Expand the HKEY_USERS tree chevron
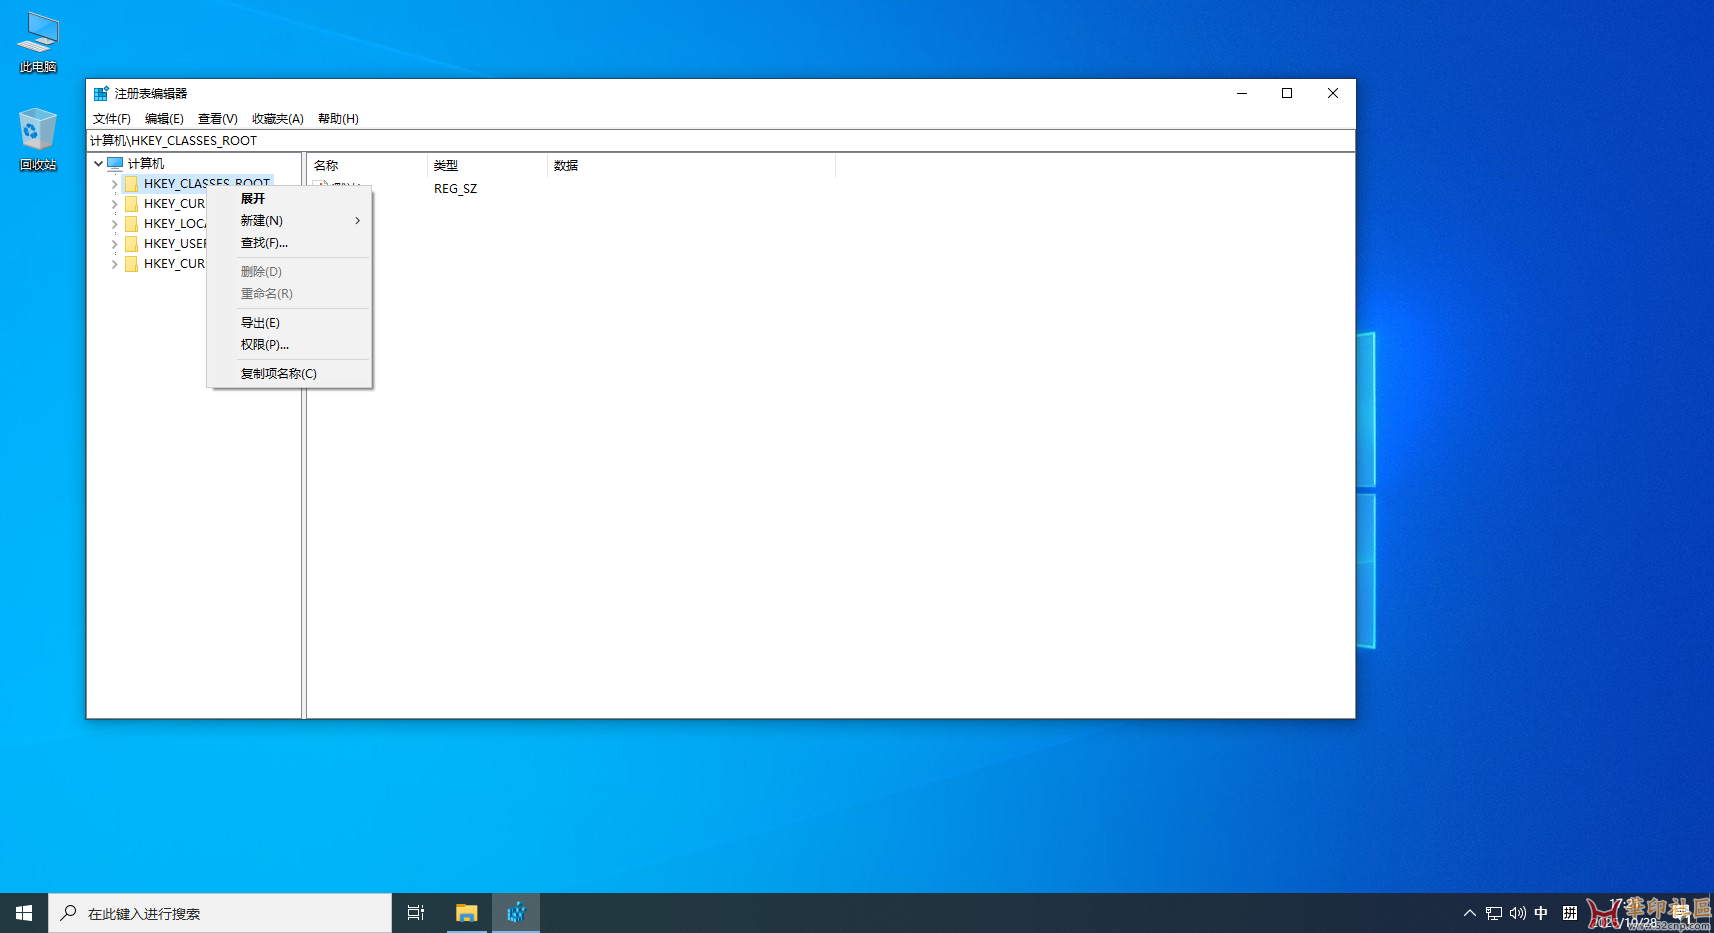Screen dimensions: 1714x933 click(x=114, y=243)
